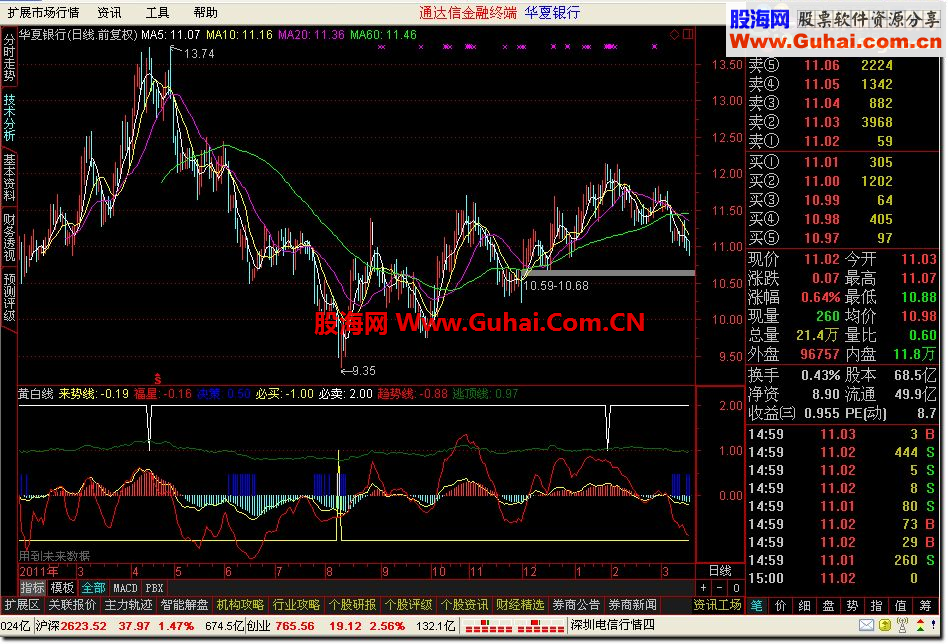Image resolution: width=948 pixels, height=644 pixels.
Task: Click 买⑤ bid price 10.97
Action: 822,238
